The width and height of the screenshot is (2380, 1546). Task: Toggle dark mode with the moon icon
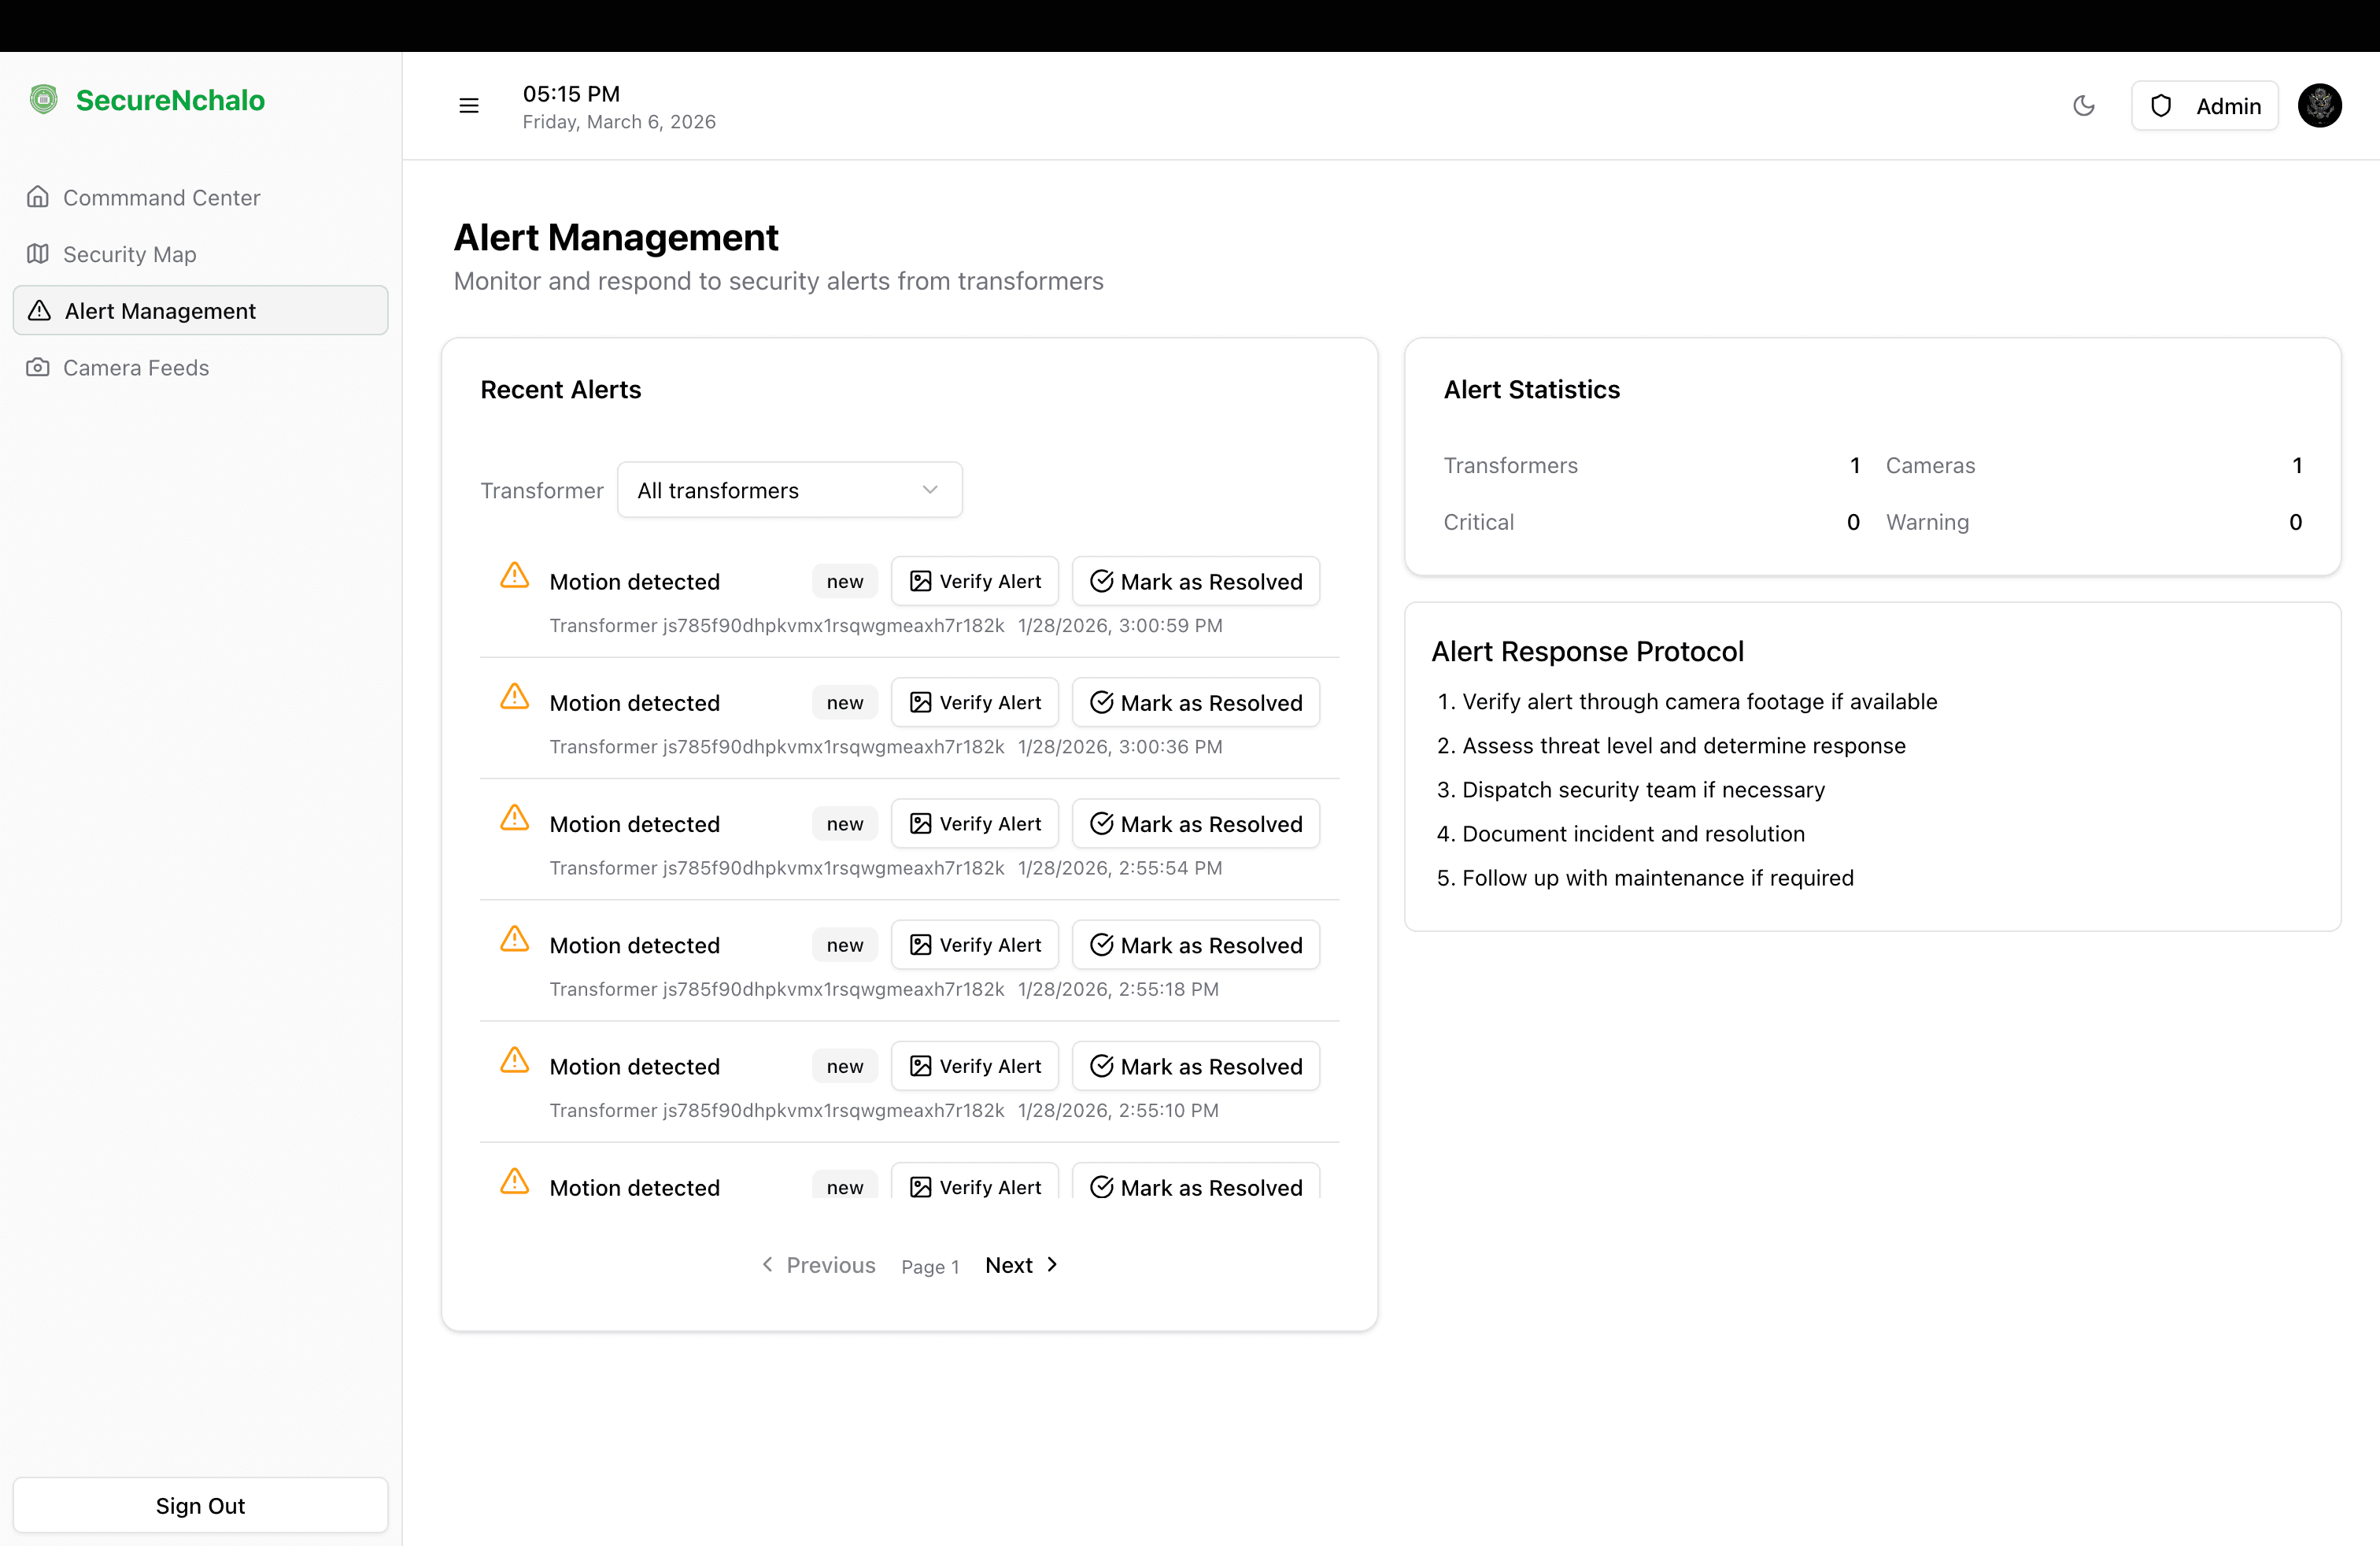2085,105
